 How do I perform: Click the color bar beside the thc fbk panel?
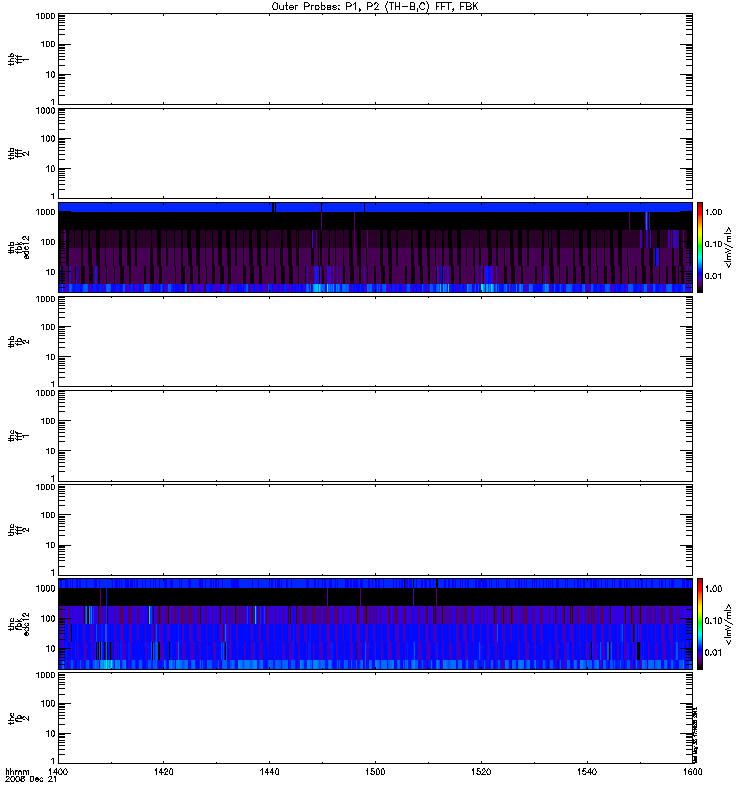pyautogui.click(x=700, y=624)
